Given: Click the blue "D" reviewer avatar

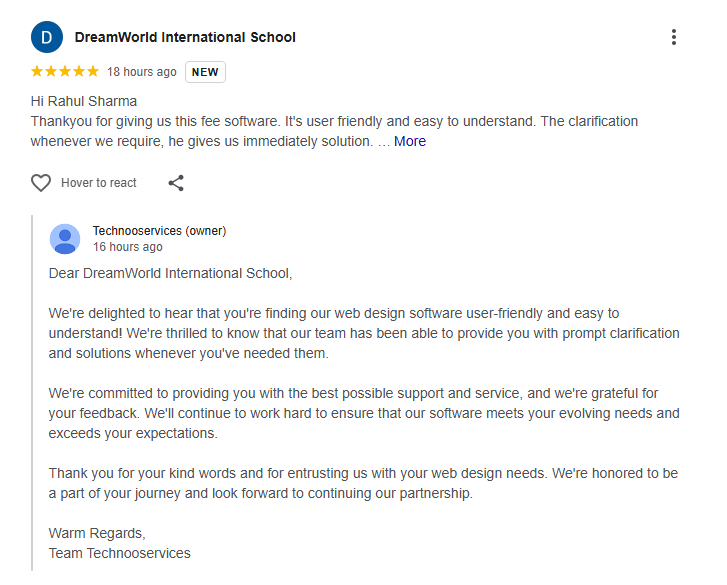Looking at the screenshot, I should click(46, 38).
